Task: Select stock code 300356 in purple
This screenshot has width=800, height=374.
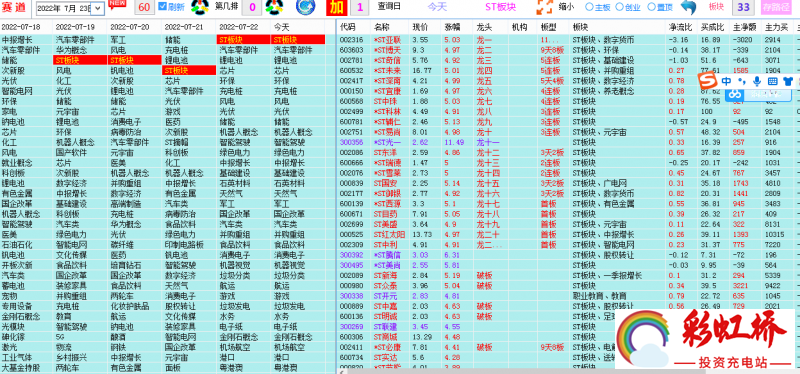Action: pyautogui.click(x=352, y=142)
